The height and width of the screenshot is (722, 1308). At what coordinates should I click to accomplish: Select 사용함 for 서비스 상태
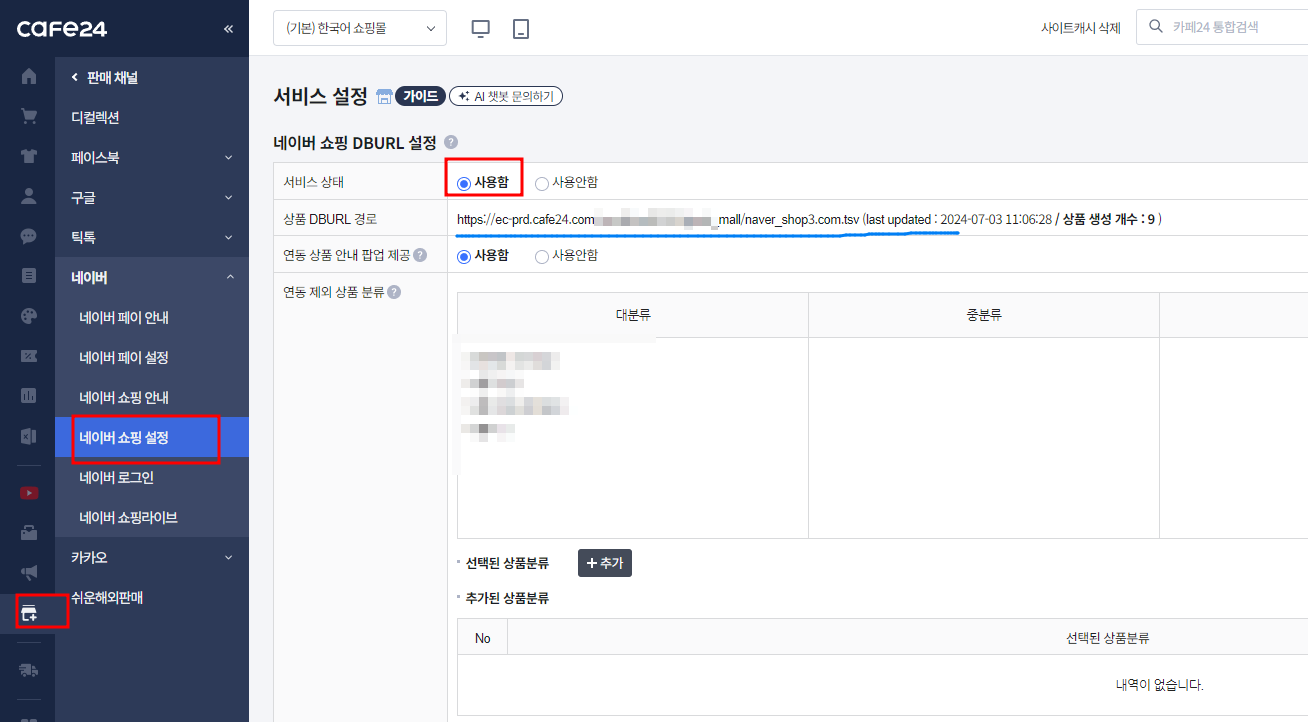(463, 183)
